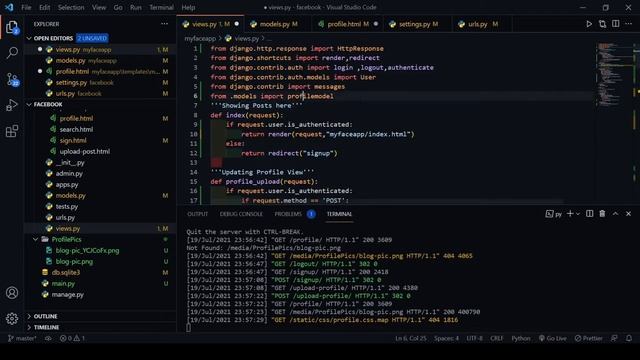Open search.html in the explorer tree

pos(76,129)
